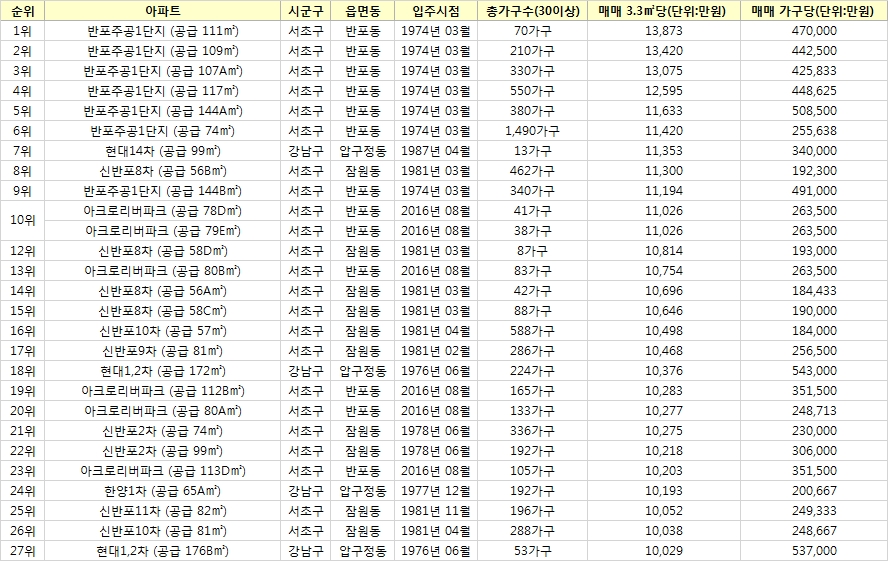Click the 매매 가구당 column header

(814, 11)
